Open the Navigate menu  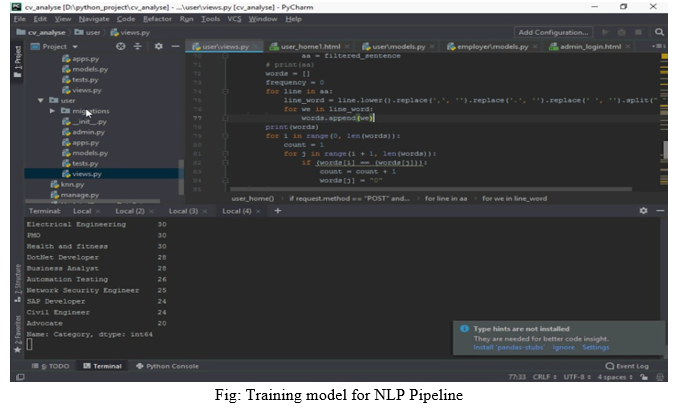click(94, 19)
